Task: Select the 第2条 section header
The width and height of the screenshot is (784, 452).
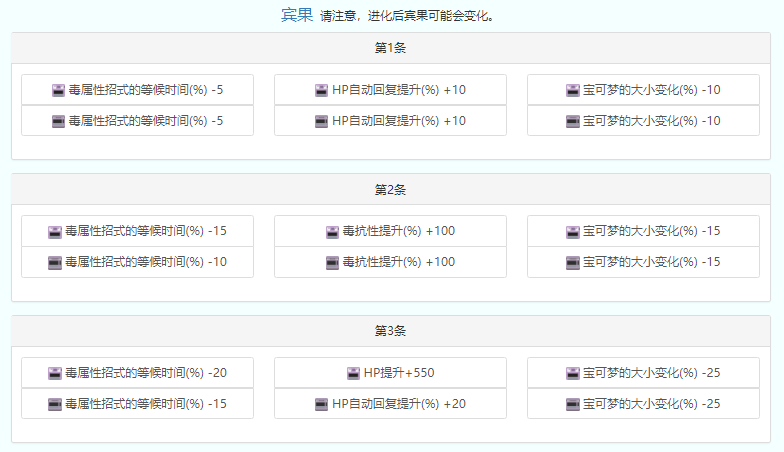Action: (x=390, y=189)
